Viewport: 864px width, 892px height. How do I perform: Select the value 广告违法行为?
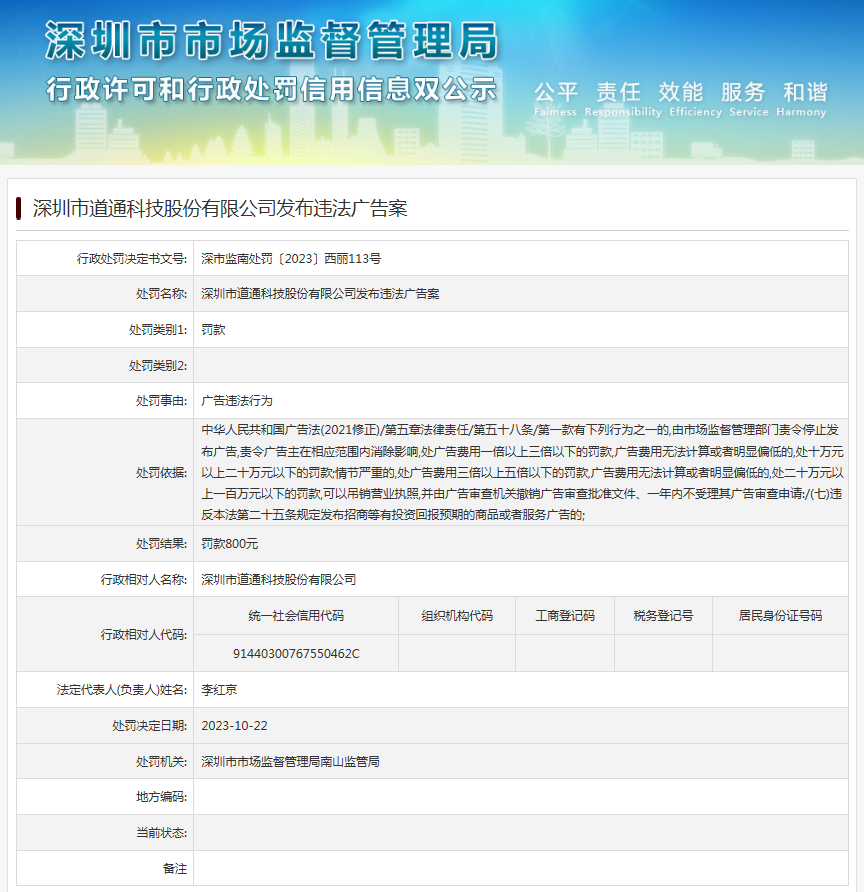[237, 401]
